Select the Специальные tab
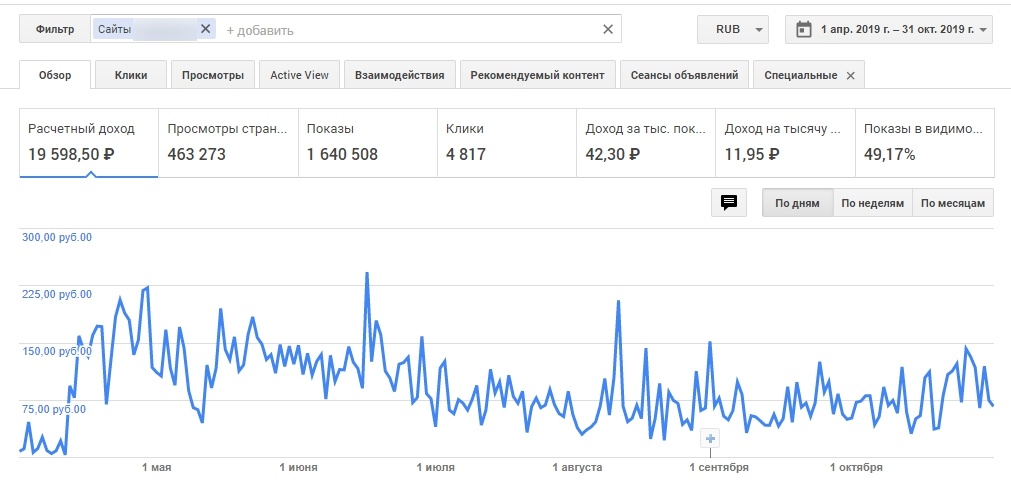 point(801,75)
